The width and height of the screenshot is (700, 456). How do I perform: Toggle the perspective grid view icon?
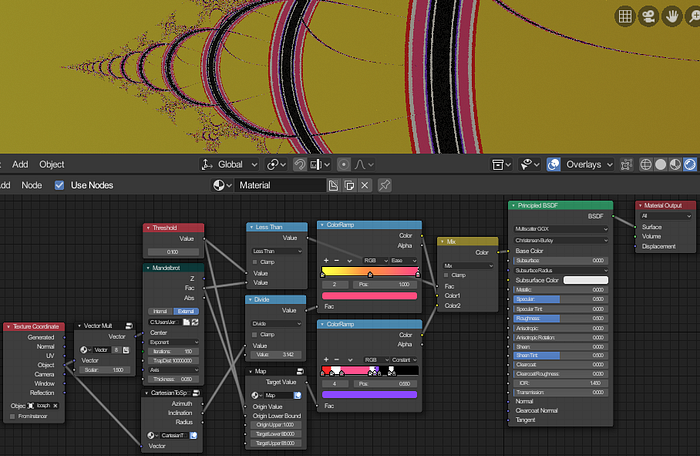(x=625, y=17)
